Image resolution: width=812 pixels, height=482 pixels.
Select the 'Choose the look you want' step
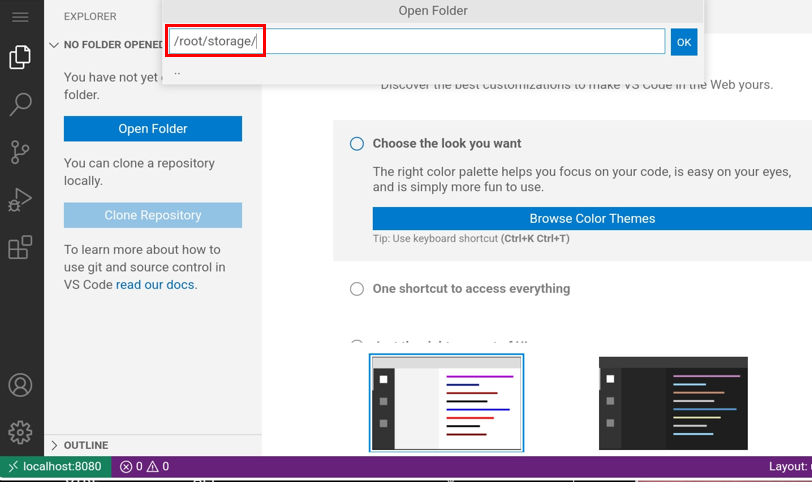pyautogui.click(x=446, y=143)
